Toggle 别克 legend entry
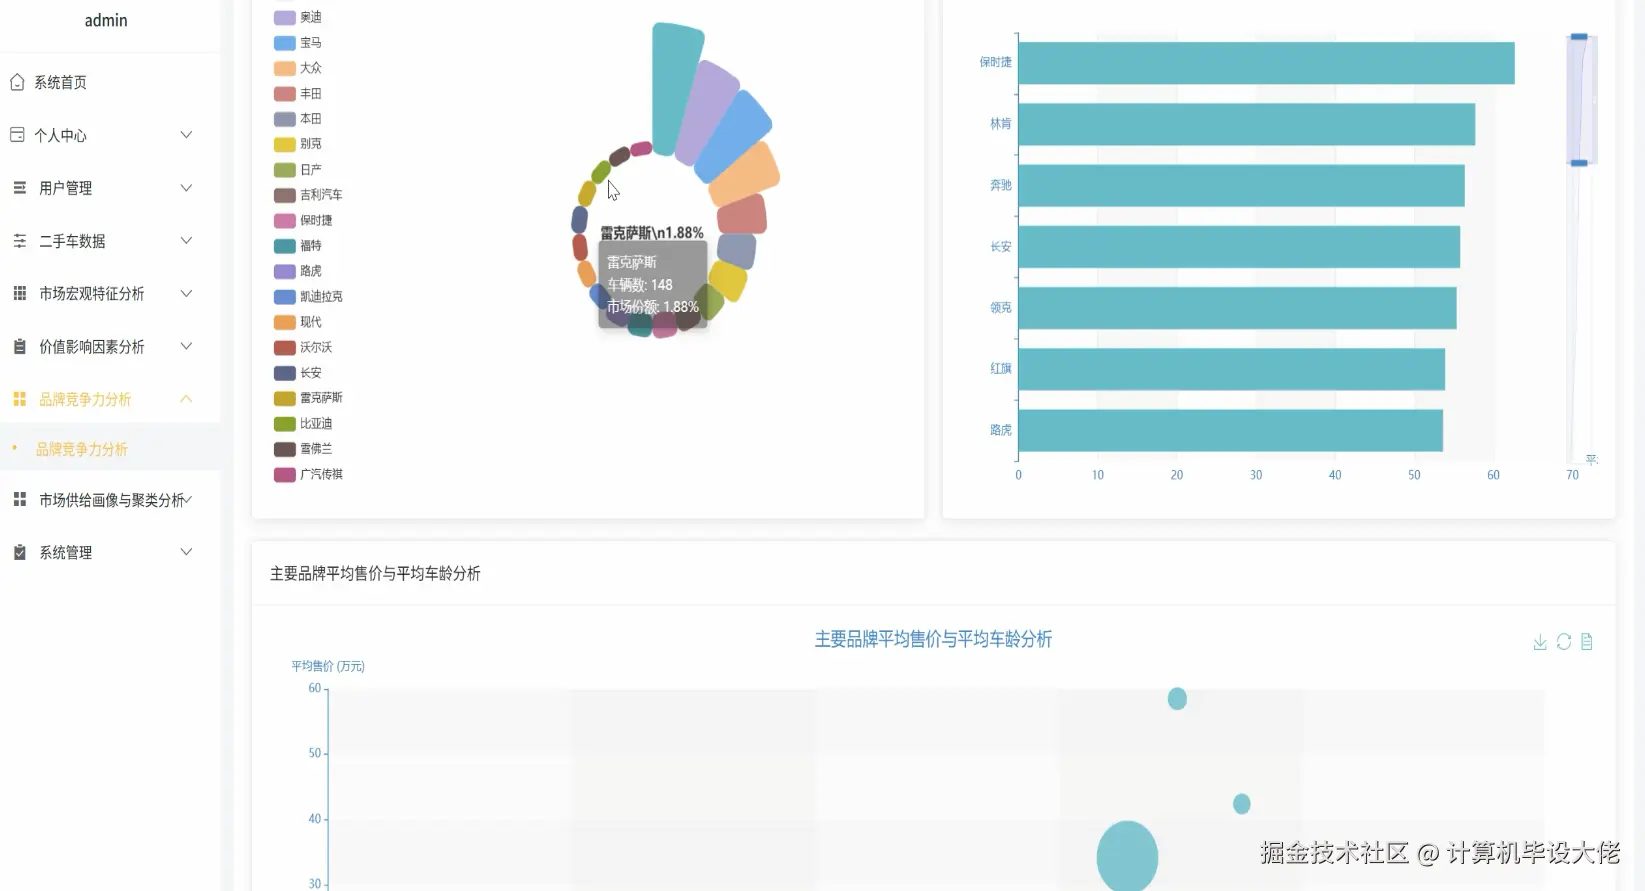The height and width of the screenshot is (891, 1645). 298,144
